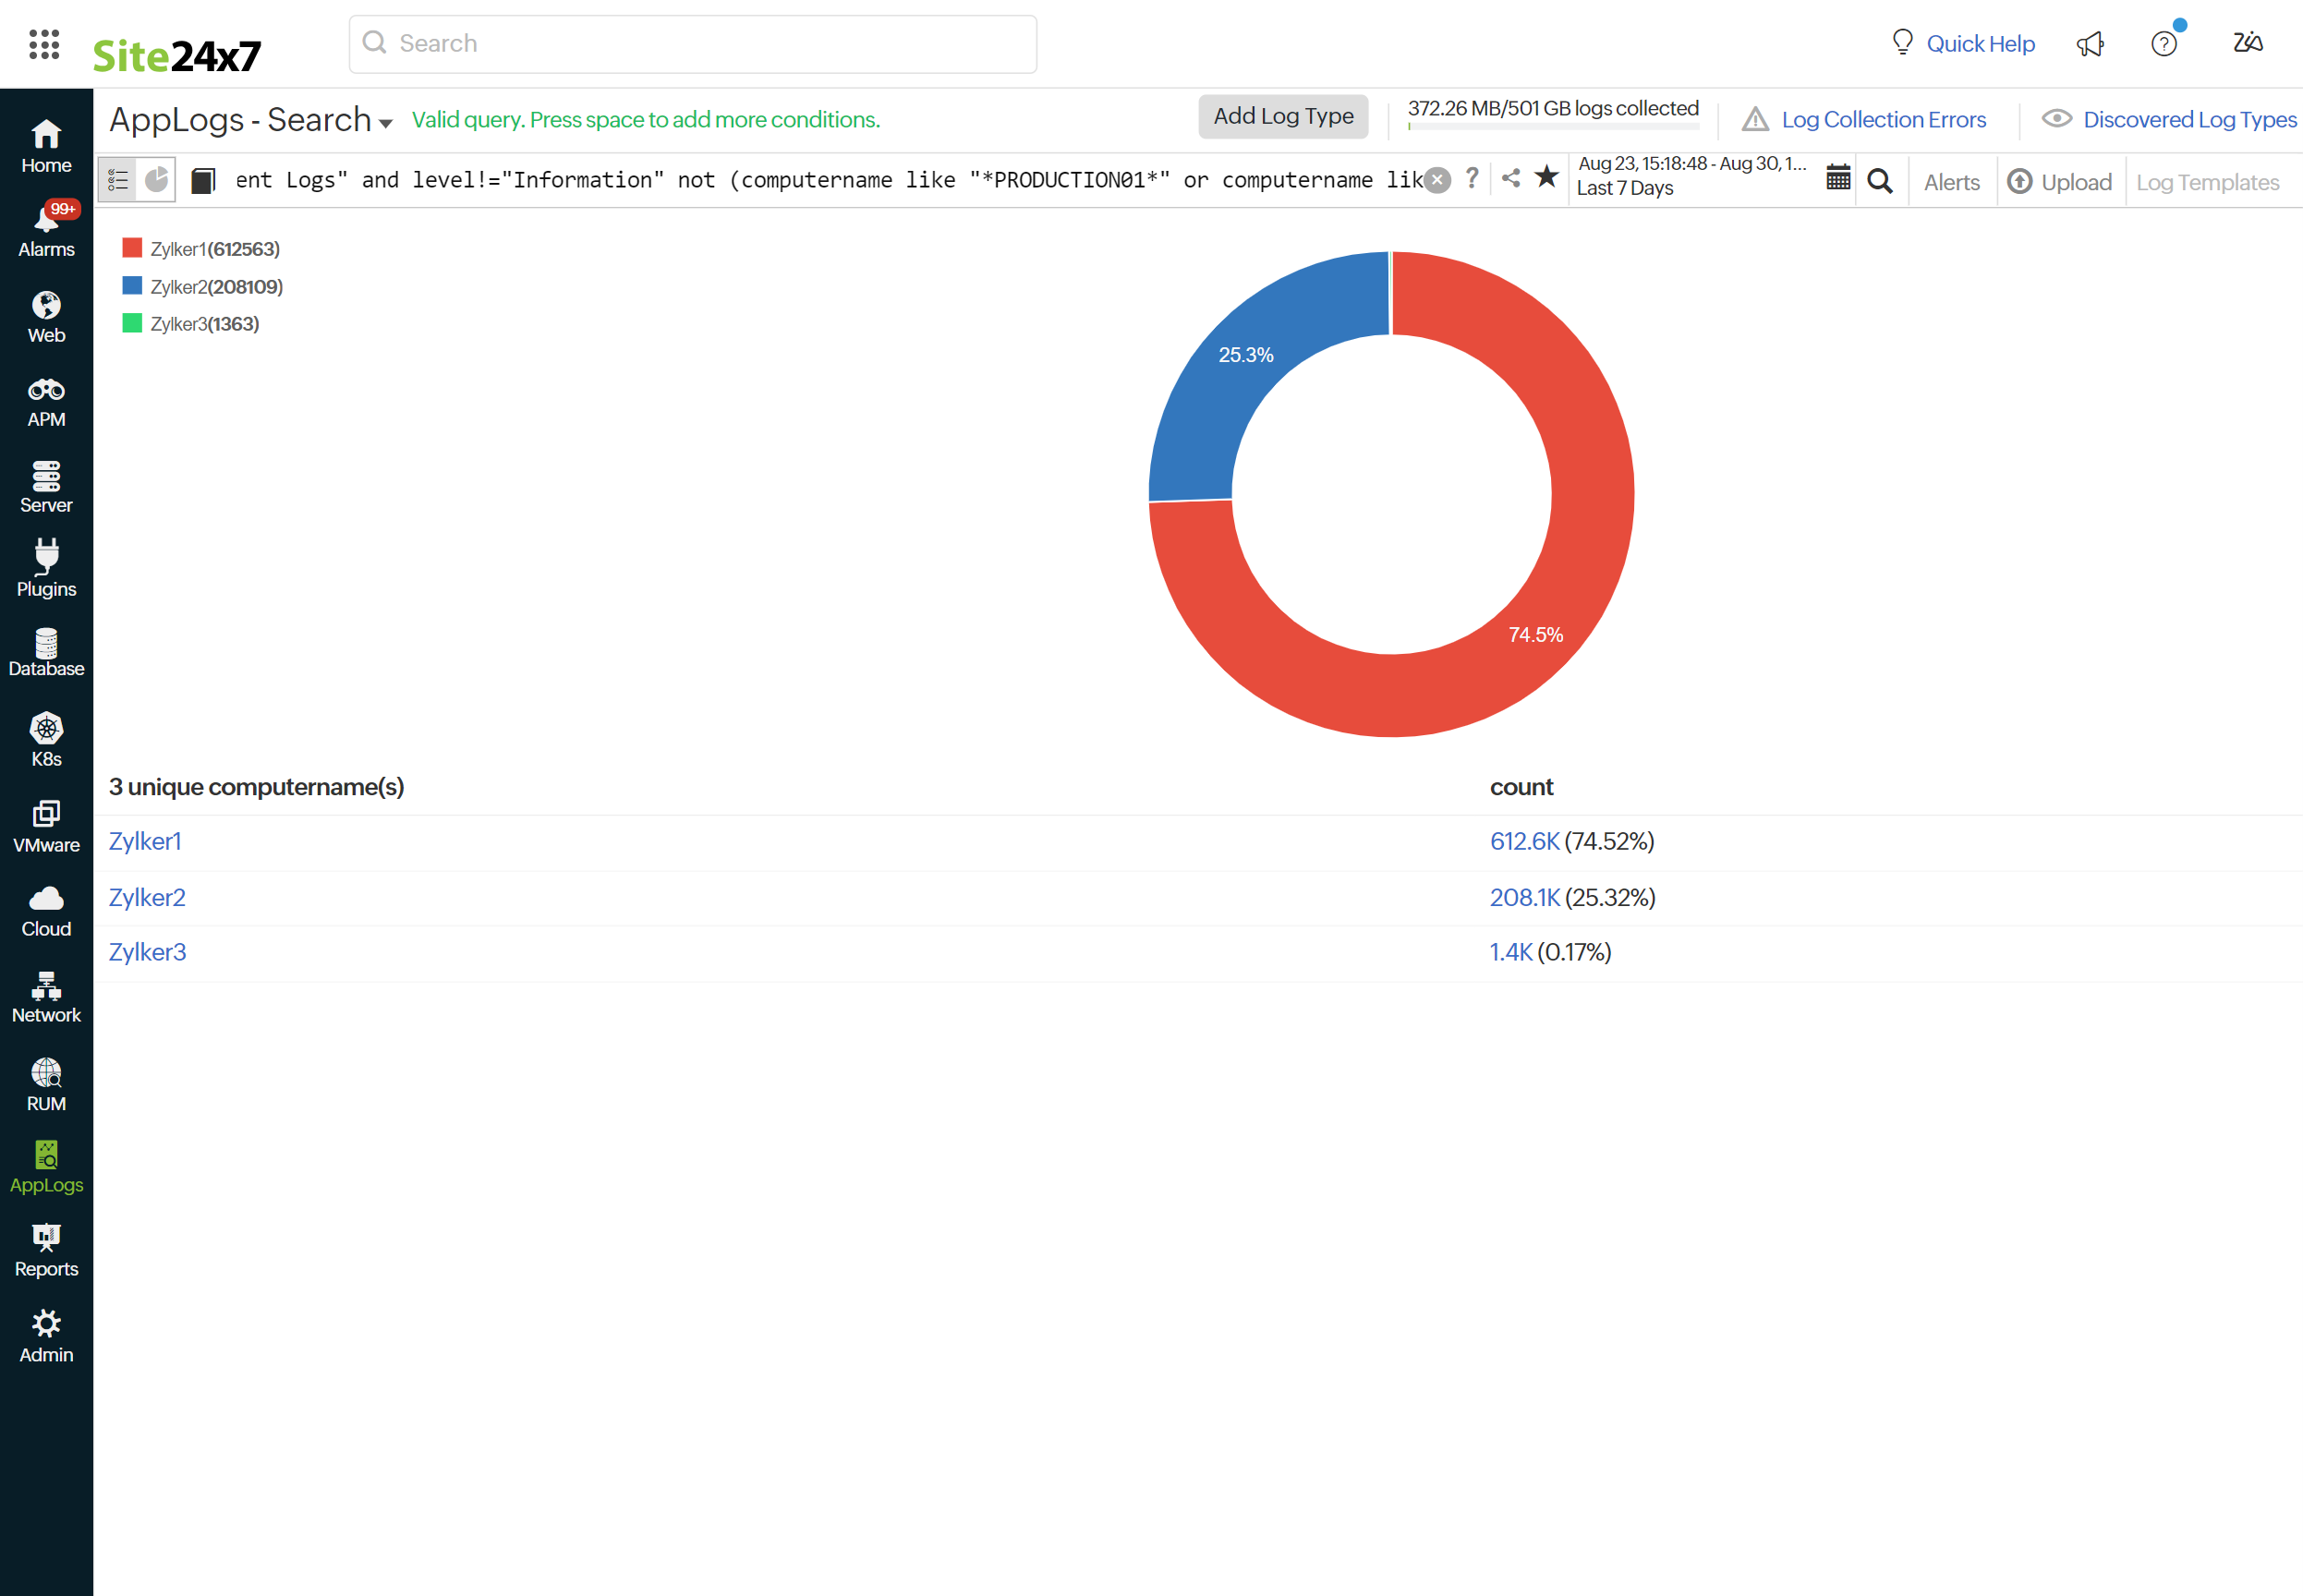Screen dimensions: 2303x1596
Task: Click the Add Log Type button
Action: pyautogui.click(x=1283, y=116)
